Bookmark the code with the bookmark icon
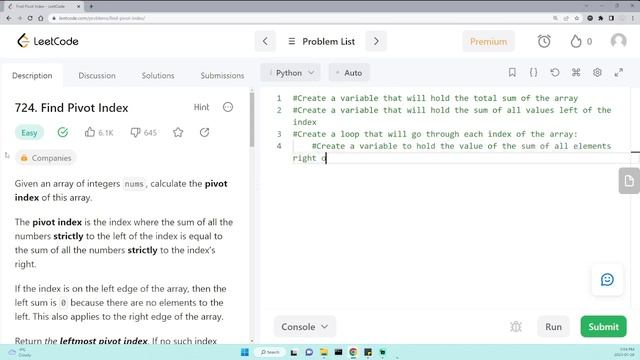640x360 pixels. coord(512,73)
